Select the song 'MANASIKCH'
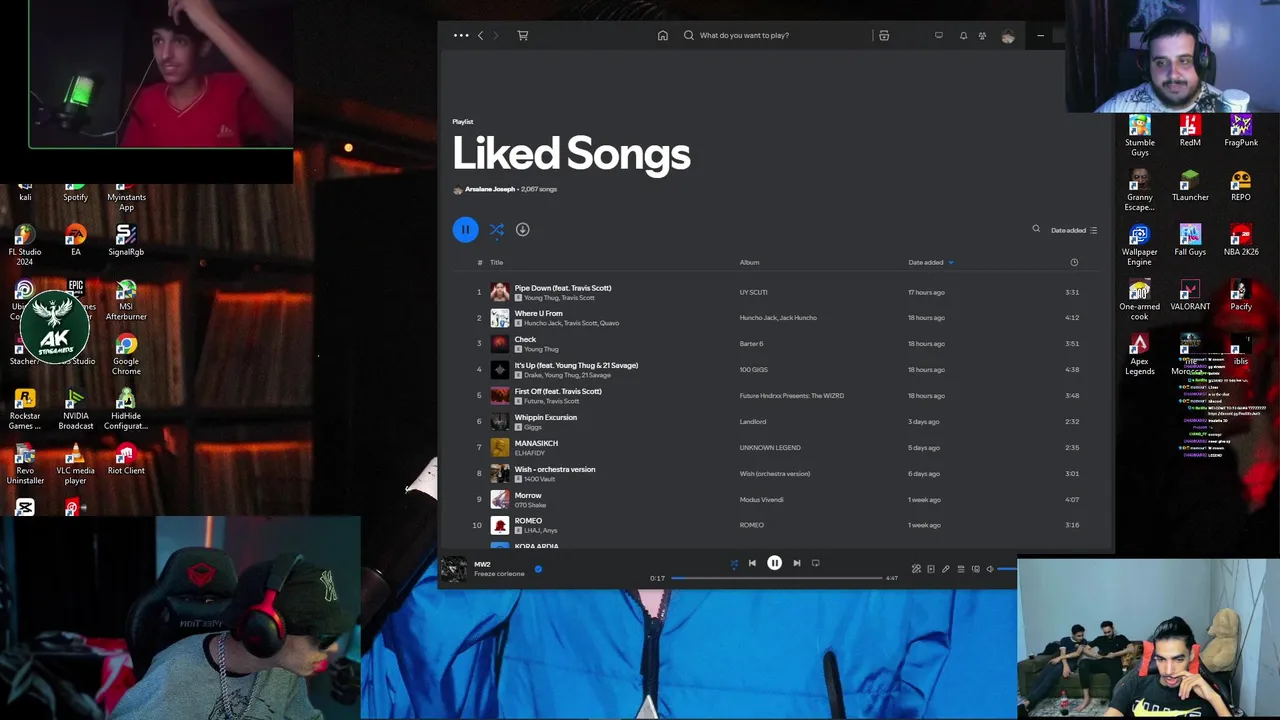This screenshot has height=720, width=1280. point(536,443)
